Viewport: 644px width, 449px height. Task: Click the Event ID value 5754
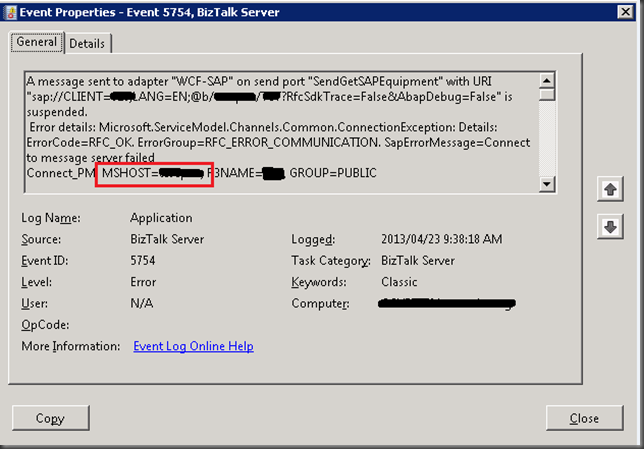pos(143,260)
